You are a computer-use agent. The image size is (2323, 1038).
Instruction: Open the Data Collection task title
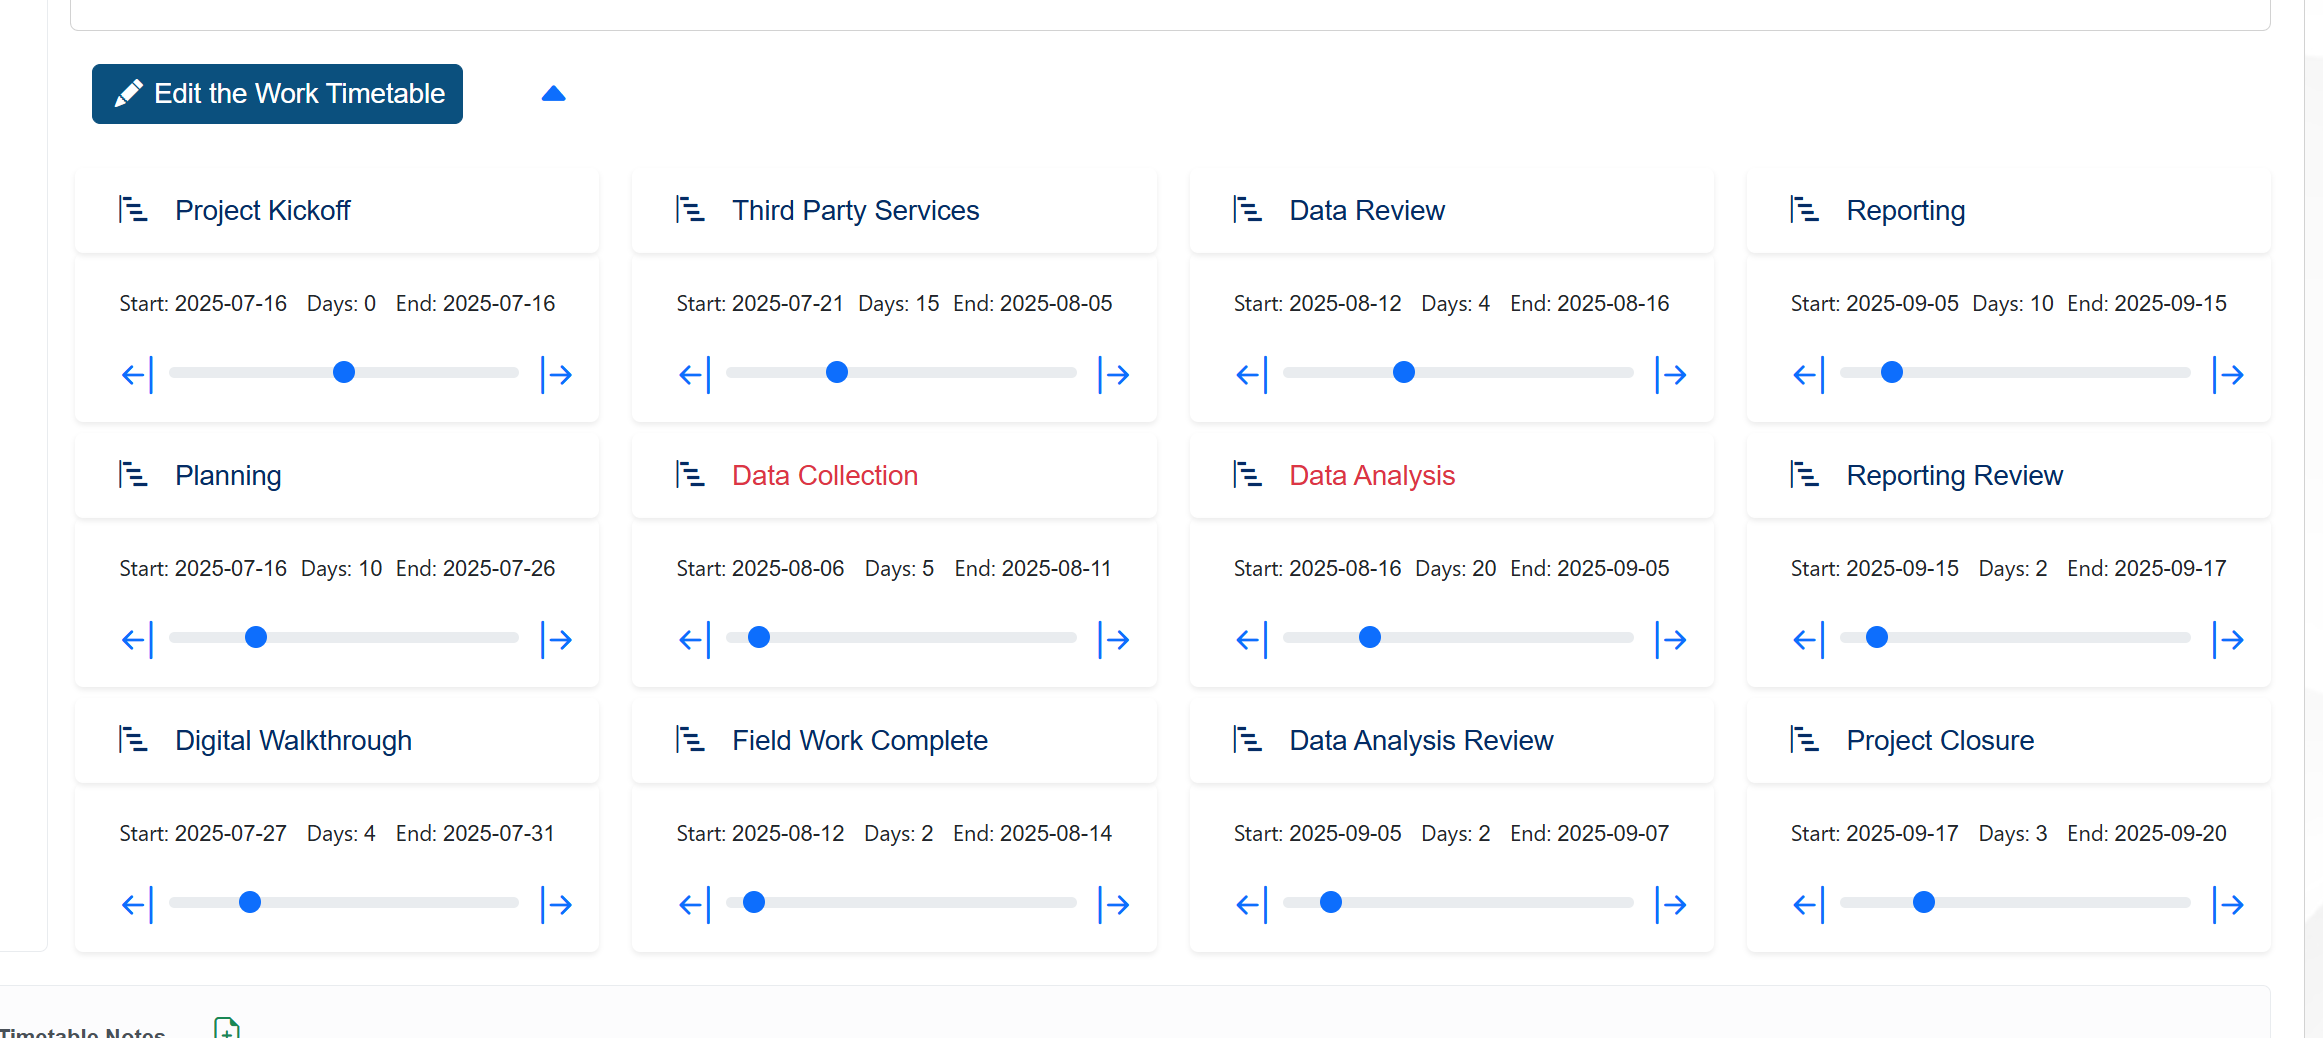coord(824,475)
